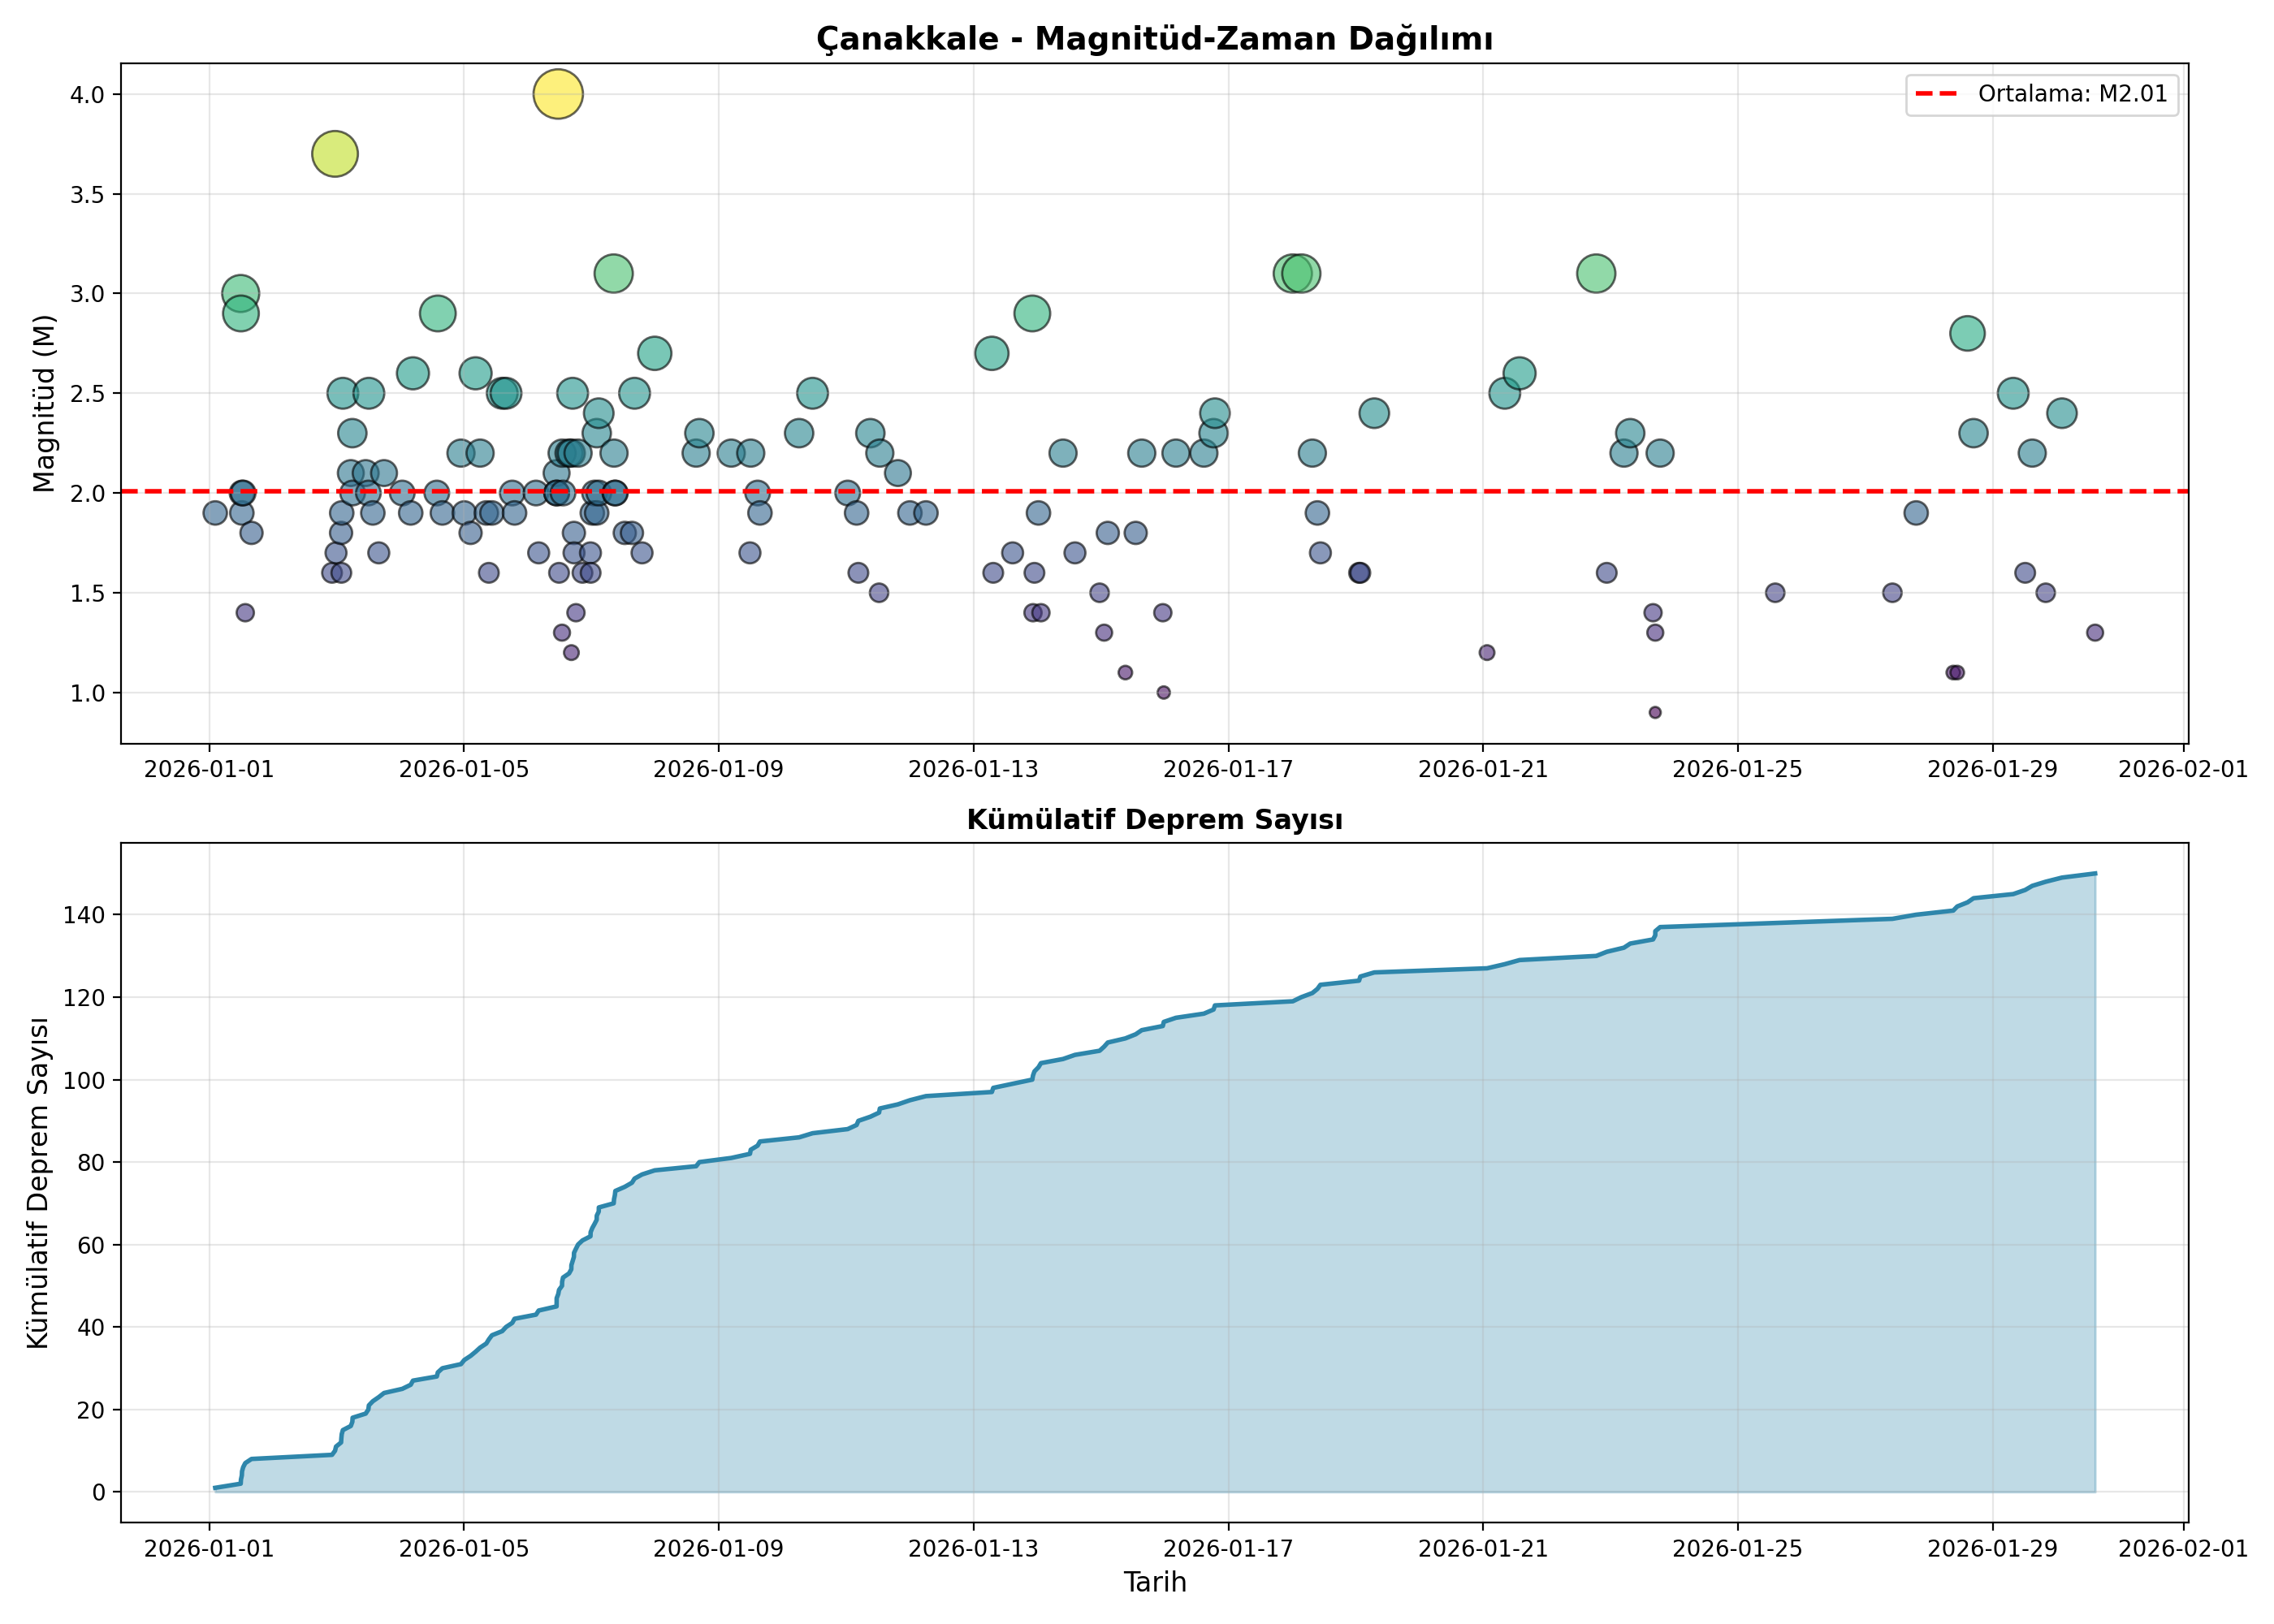The width and height of the screenshot is (2274, 1624).
Task: Click "2026-01-01" under the cumulative count chart
Action: (209, 1549)
